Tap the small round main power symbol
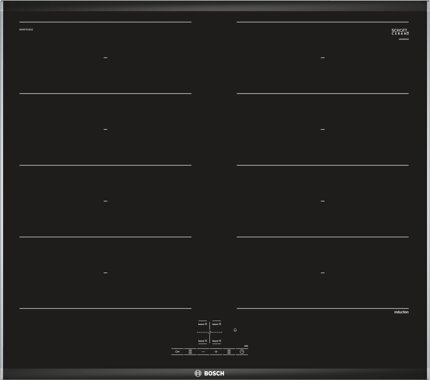This screenshot has height=380, width=430. point(235,330)
